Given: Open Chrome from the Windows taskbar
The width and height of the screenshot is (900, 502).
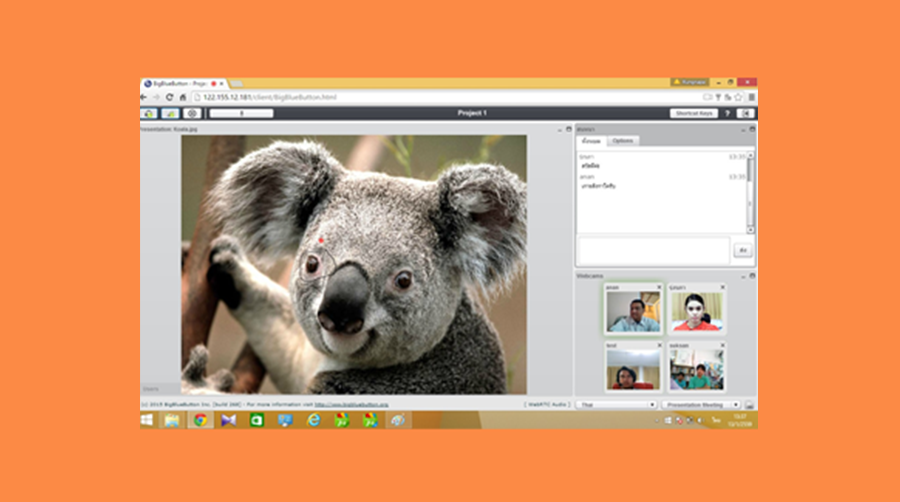Looking at the screenshot, I should pyautogui.click(x=199, y=420).
